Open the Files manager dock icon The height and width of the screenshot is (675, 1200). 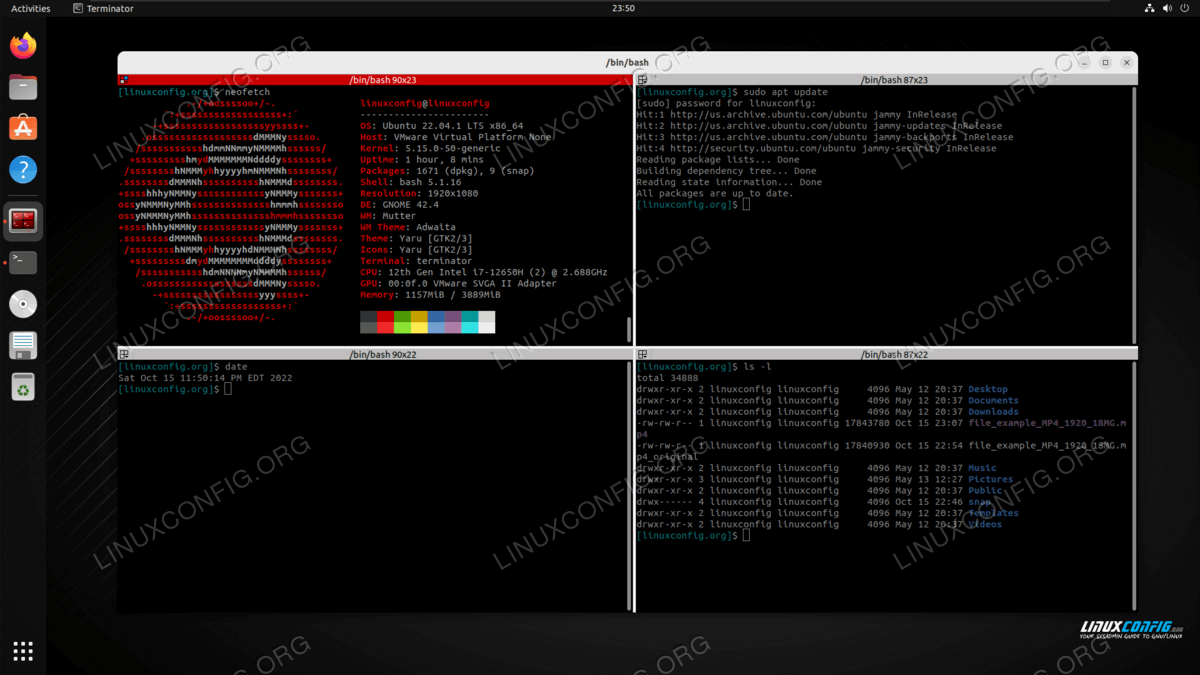23,87
